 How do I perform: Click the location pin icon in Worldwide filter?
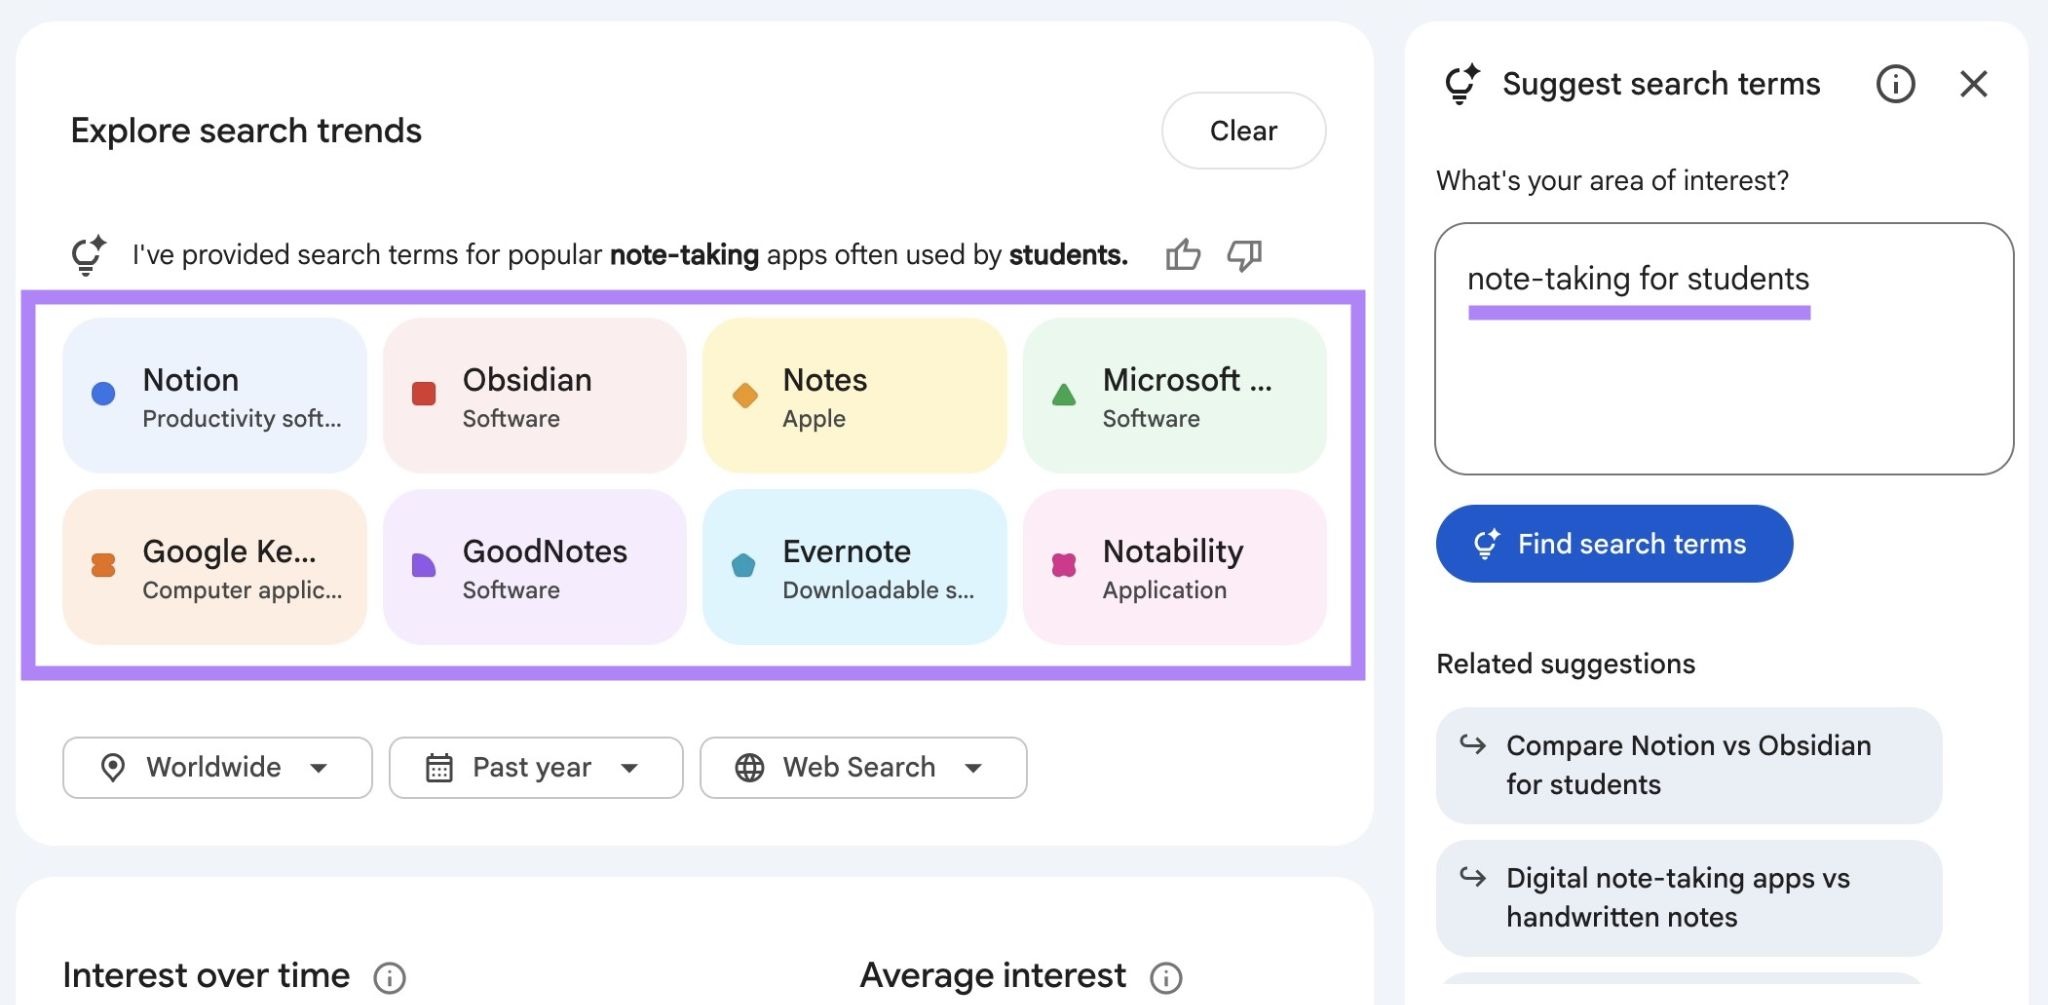pos(113,767)
